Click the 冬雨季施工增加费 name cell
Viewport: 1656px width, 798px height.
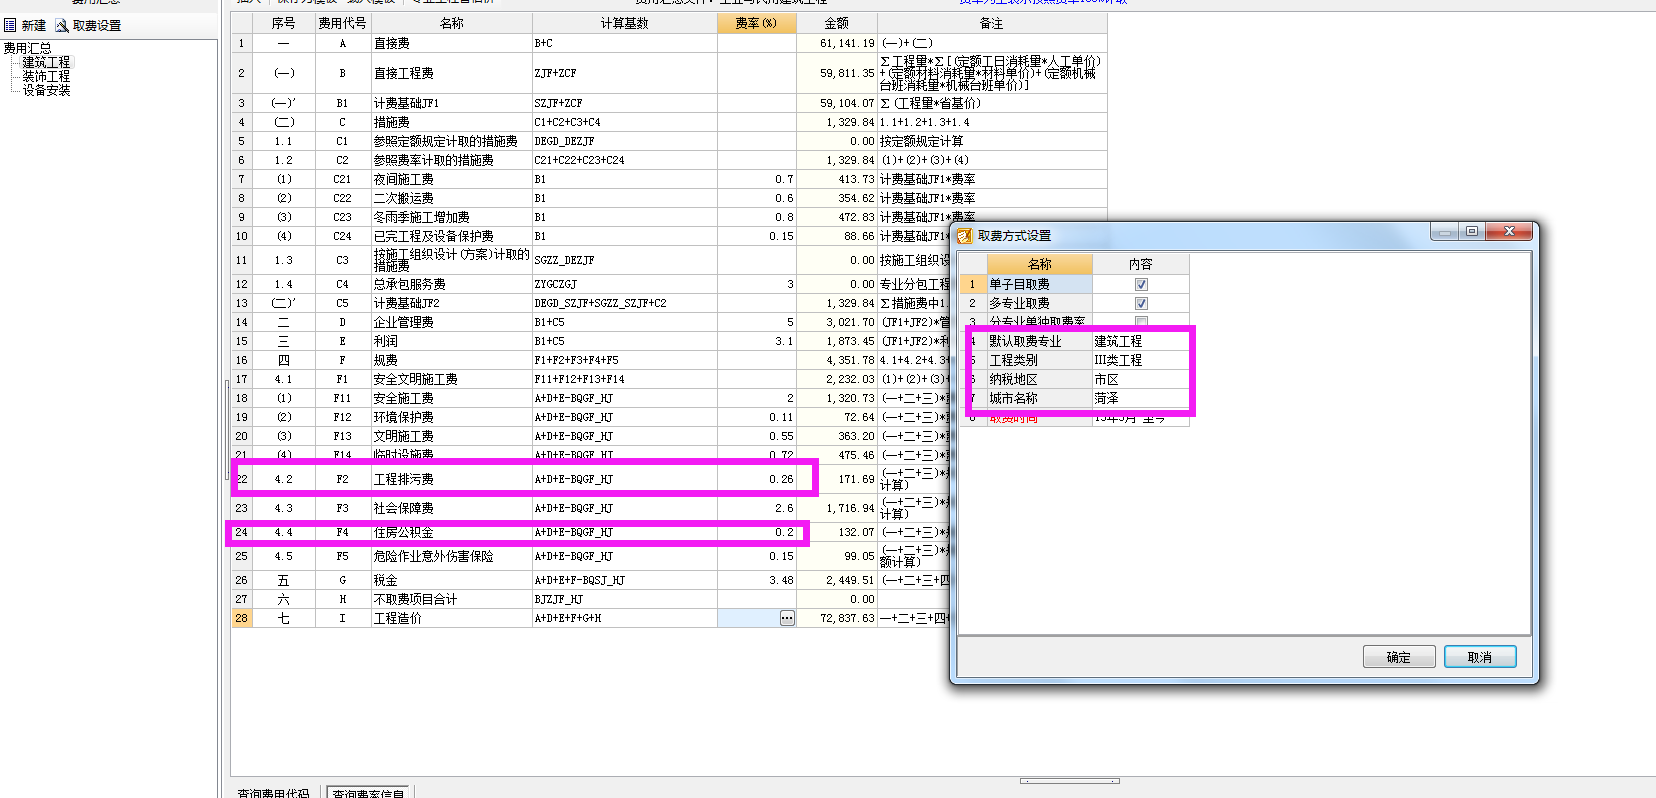(451, 217)
